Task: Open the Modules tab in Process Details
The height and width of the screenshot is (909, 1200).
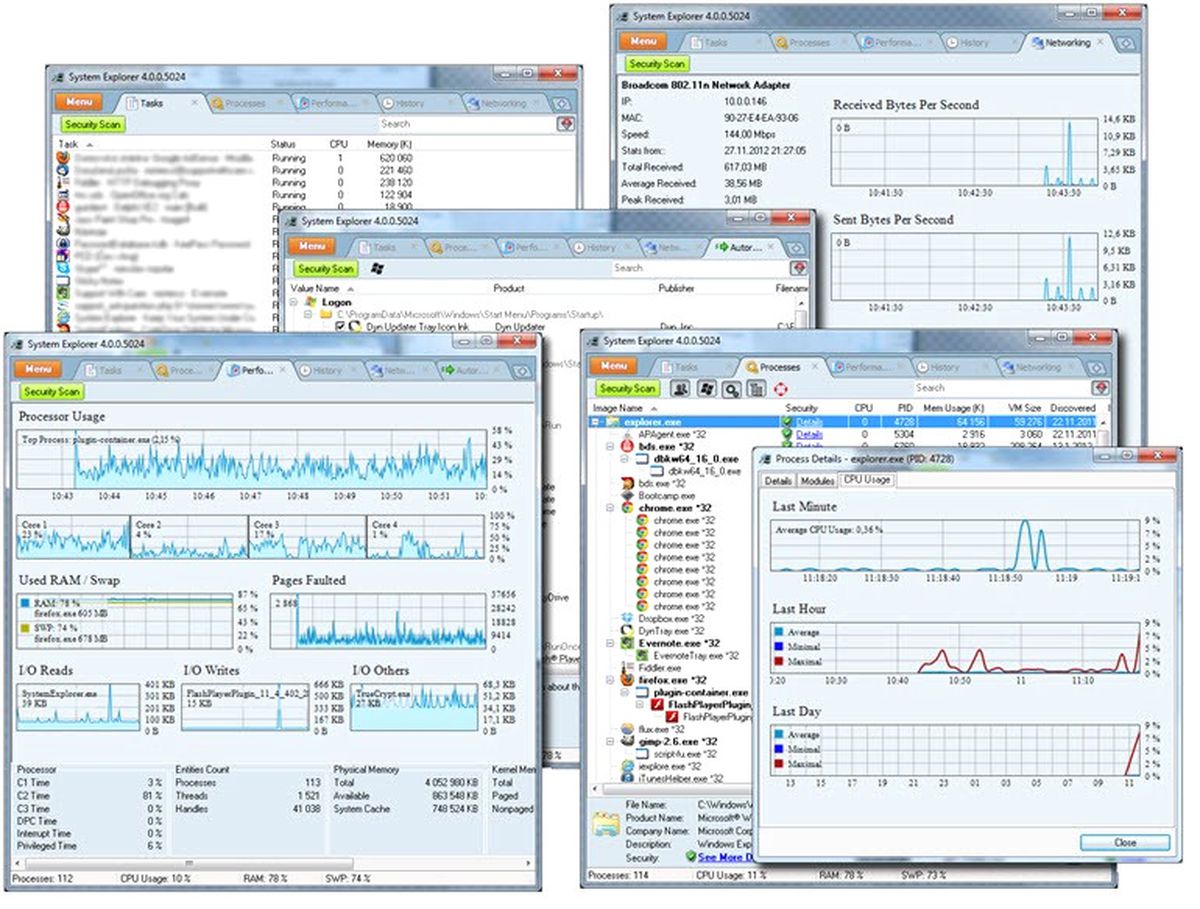Action: pyautogui.click(x=817, y=480)
